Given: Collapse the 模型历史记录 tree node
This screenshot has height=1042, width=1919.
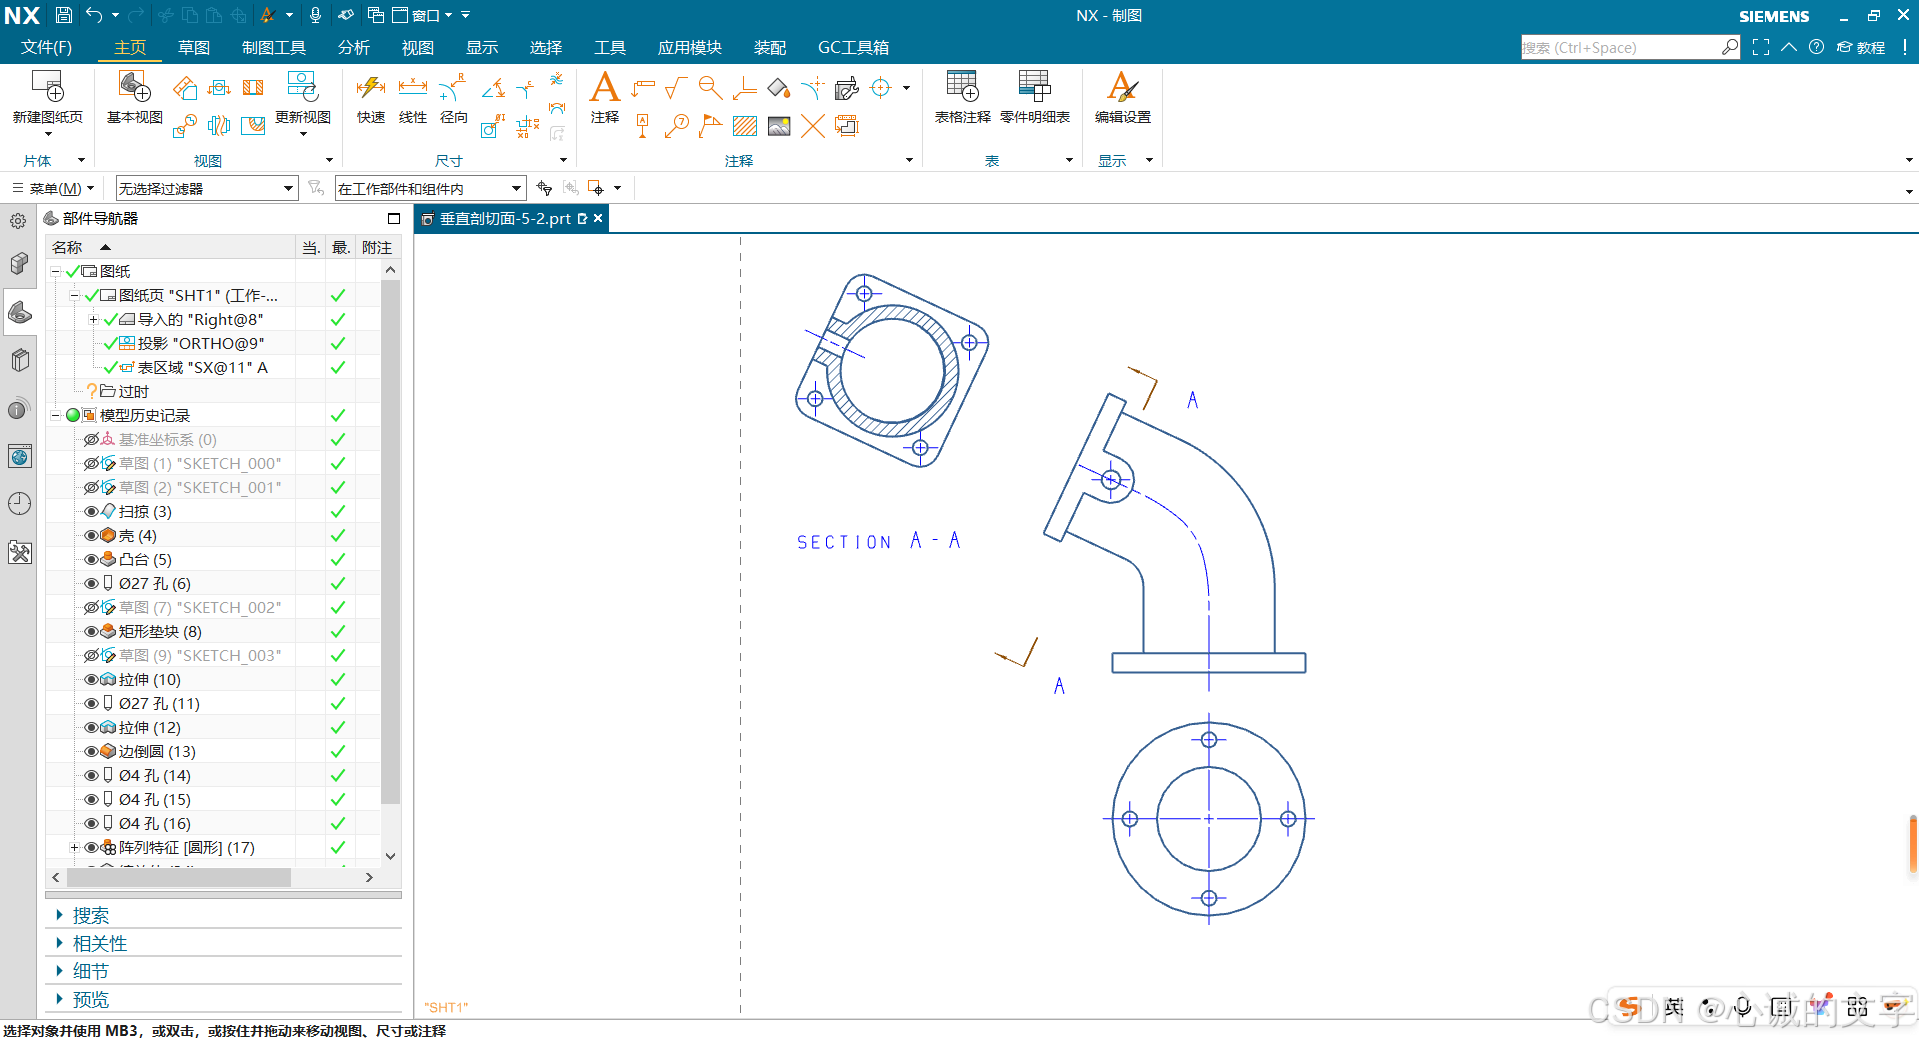Looking at the screenshot, I should (x=56, y=415).
